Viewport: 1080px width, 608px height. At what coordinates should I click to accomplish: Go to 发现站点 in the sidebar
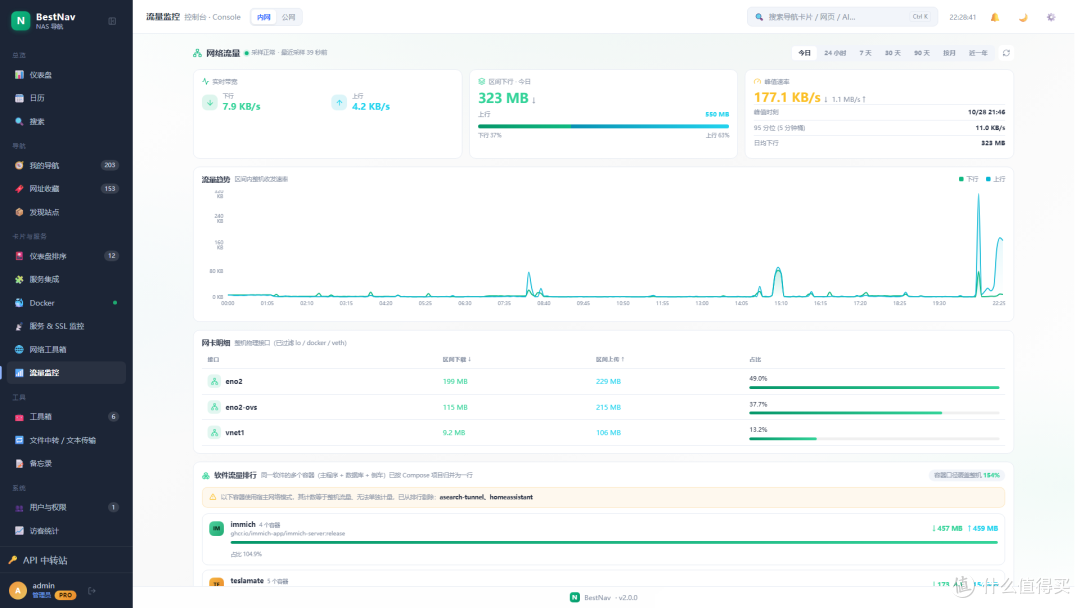66,212
